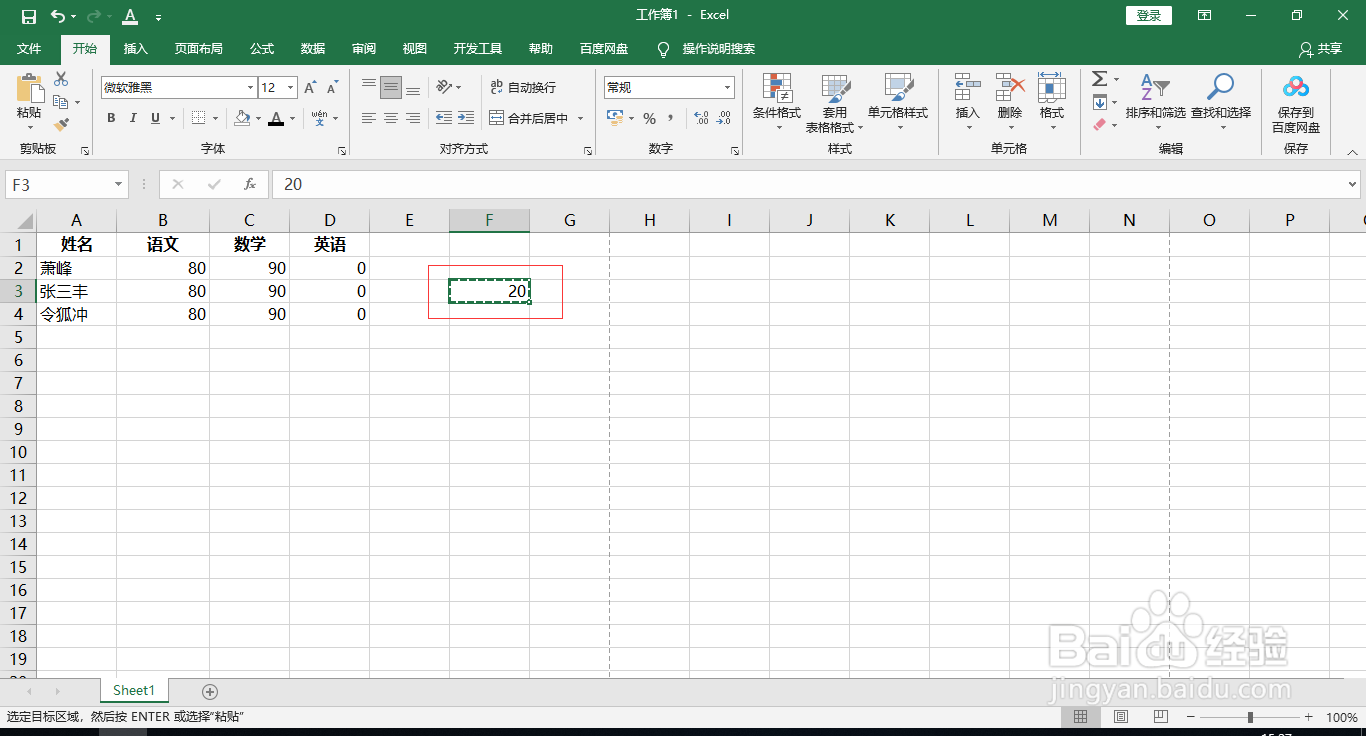Open the 插入 Insert tab
Image resolution: width=1366 pixels, height=736 pixels.
pyautogui.click(x=135, y=49)
